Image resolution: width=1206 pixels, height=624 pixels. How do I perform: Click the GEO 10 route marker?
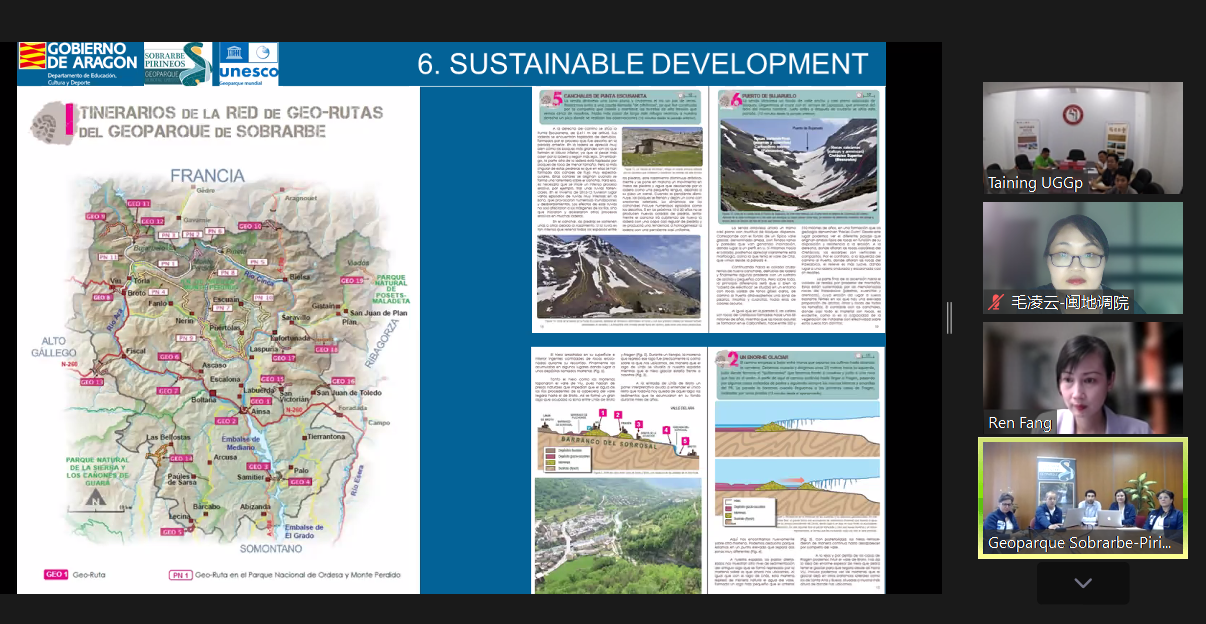coord(250,227)
